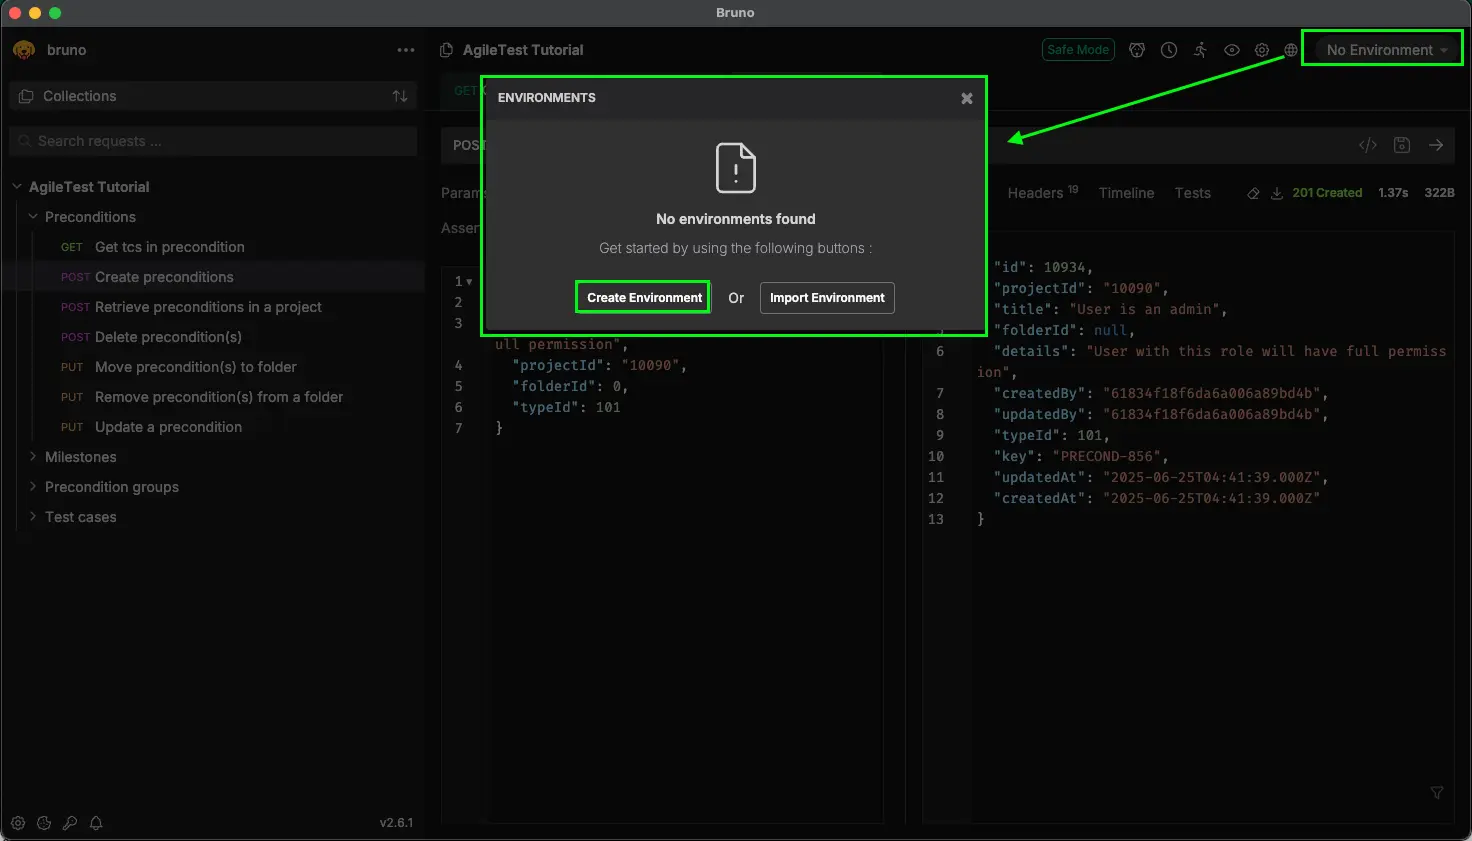This screenshot has height=841, width=1472.
Task: Open the notifications bell icon
Action: point(96,823)
